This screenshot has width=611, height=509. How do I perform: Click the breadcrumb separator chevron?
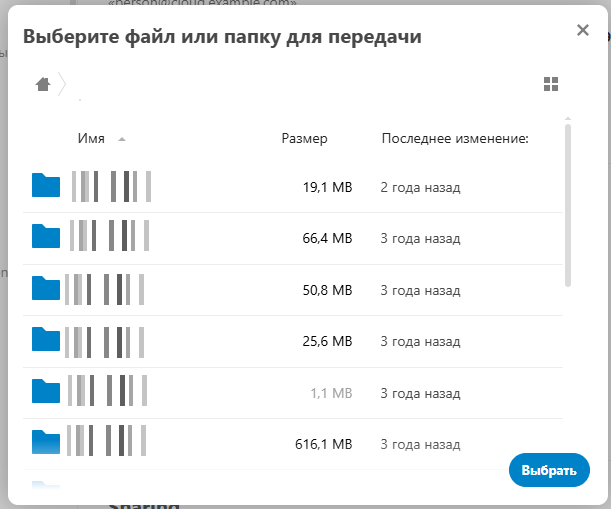coord(62,85)
